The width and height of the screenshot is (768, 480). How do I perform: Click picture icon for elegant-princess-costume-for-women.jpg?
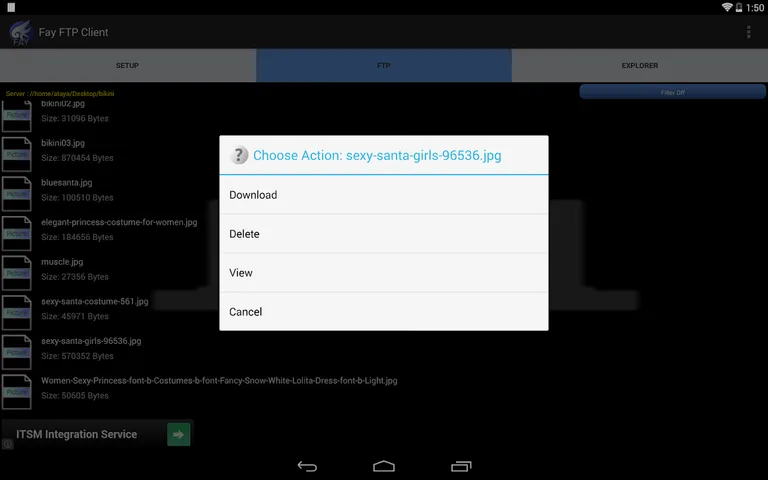[x=17, y=233]
